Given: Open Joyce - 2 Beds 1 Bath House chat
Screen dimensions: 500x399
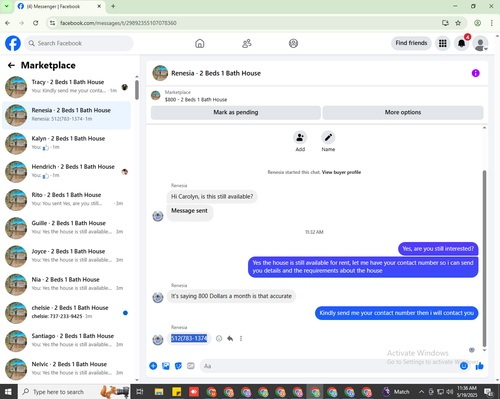Looking at the screenshot, I should [x=67, y=256].
